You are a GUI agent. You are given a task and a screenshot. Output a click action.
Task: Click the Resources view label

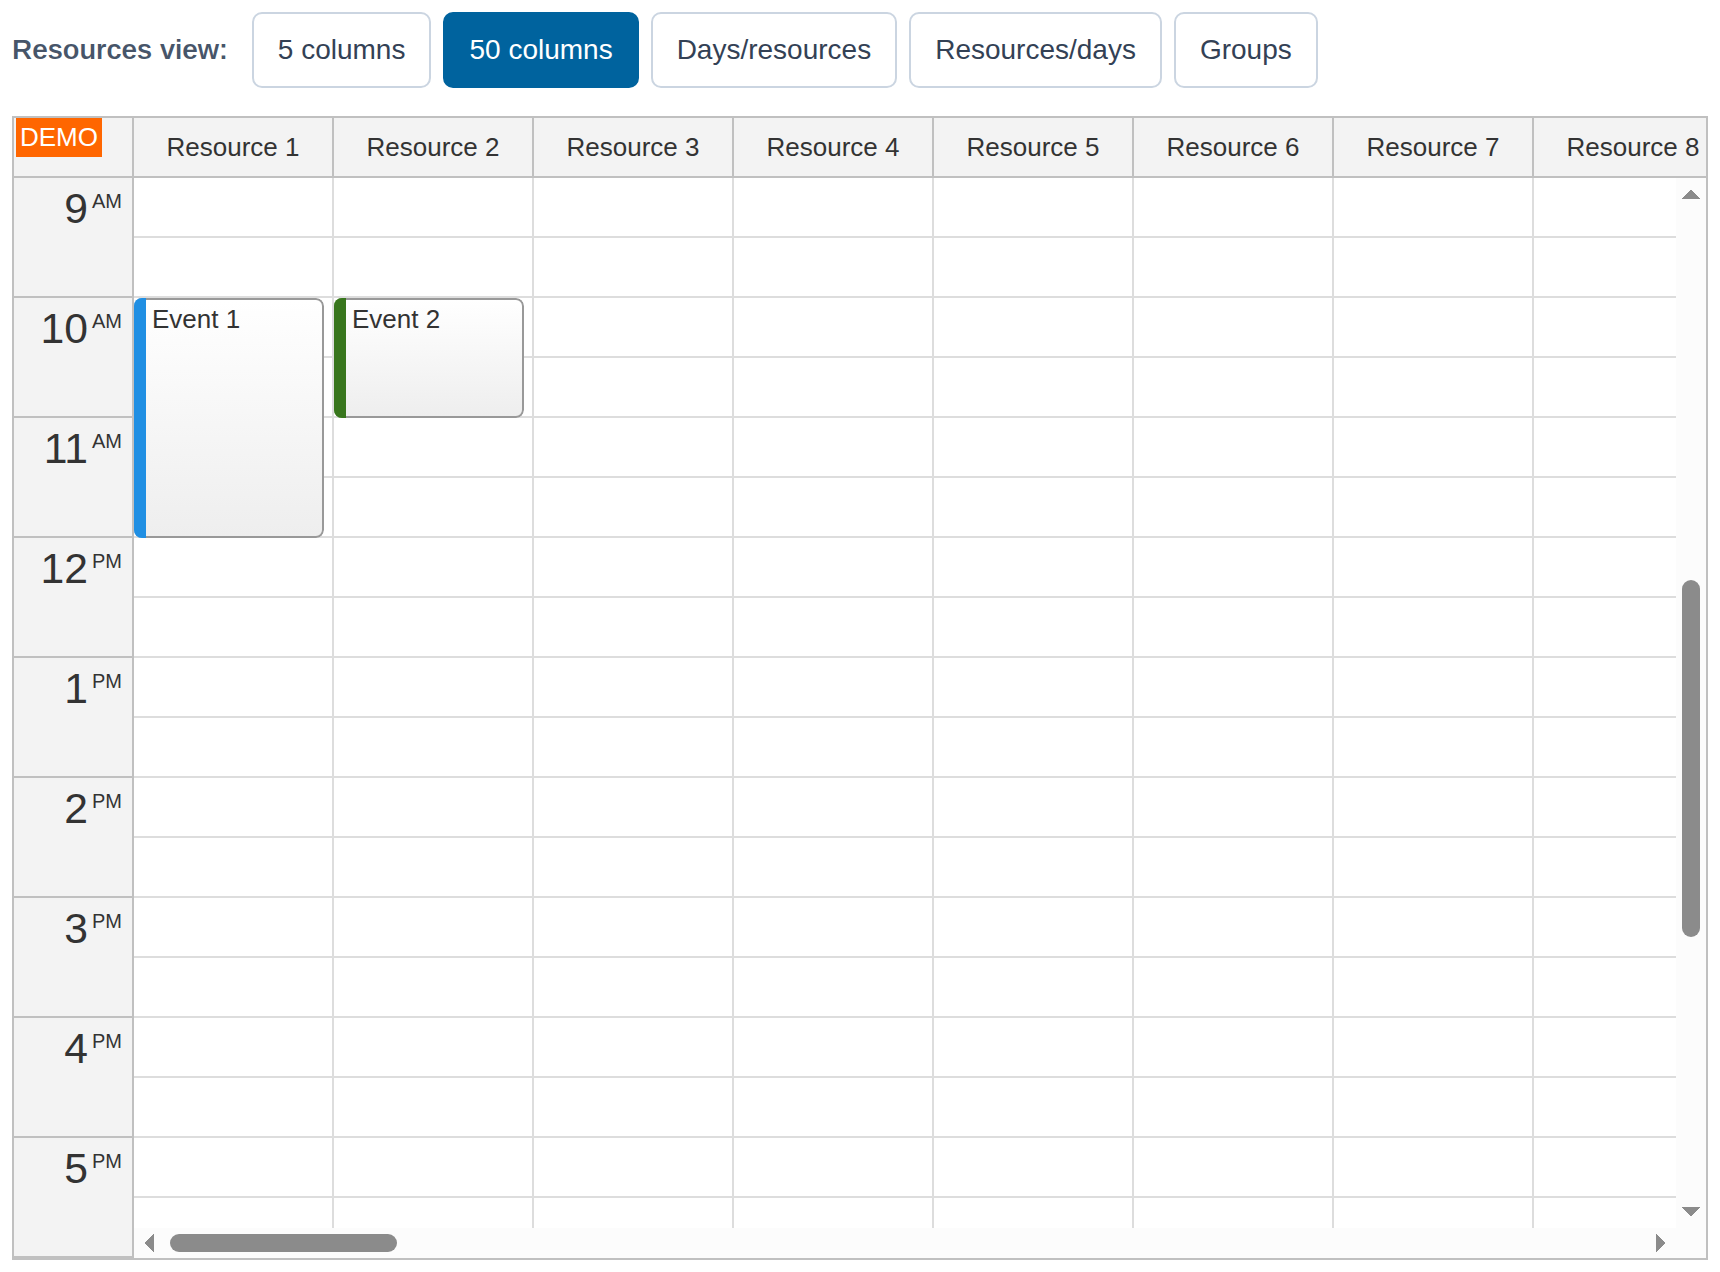(120, 50)
